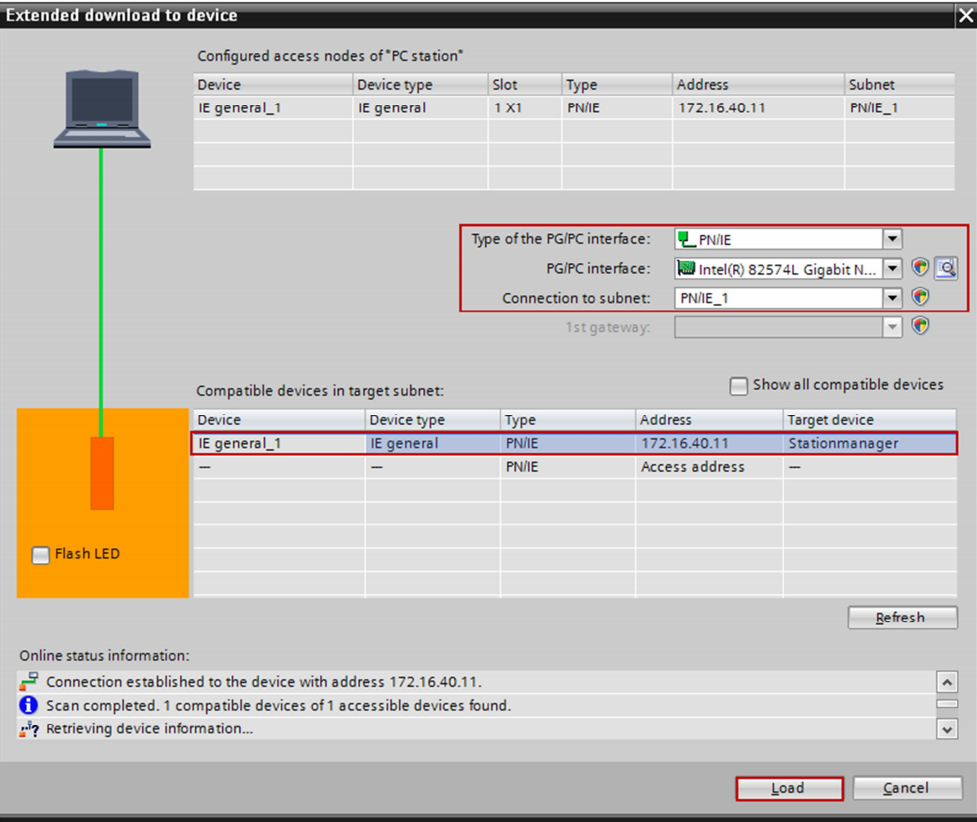The image size is (977, 822).
Task: Click Device type header in configured nodes table
Action: pos(421,84)
